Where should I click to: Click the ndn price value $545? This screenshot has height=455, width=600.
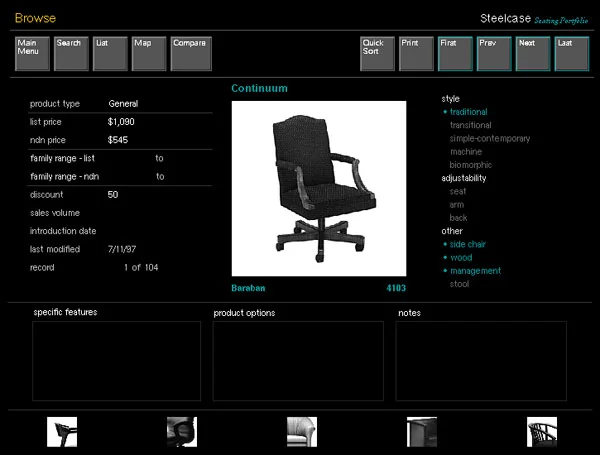(118, 140)
